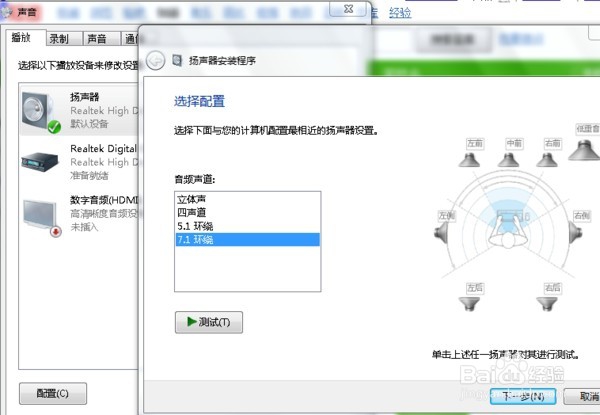
Task: Click the 测试(T) test button
Action: pos(209,322)
